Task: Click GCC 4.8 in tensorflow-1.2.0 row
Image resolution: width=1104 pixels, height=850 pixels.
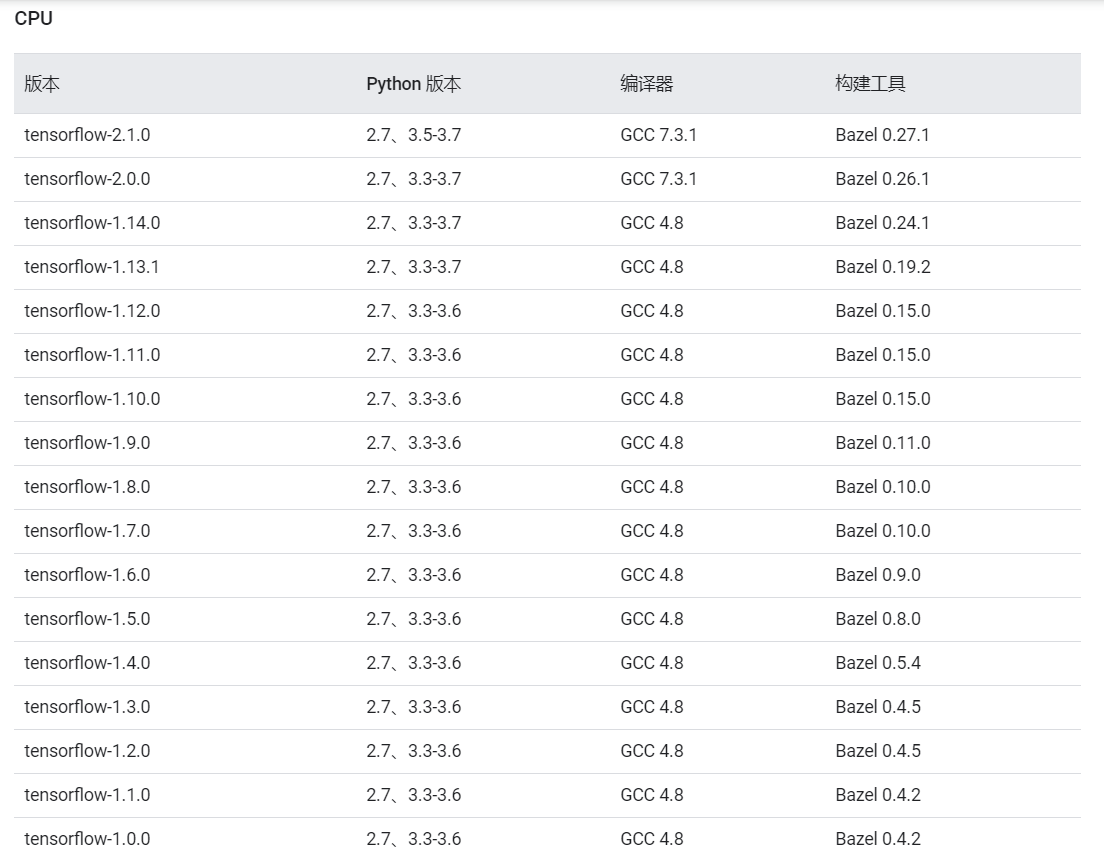Action: (652, 751)
